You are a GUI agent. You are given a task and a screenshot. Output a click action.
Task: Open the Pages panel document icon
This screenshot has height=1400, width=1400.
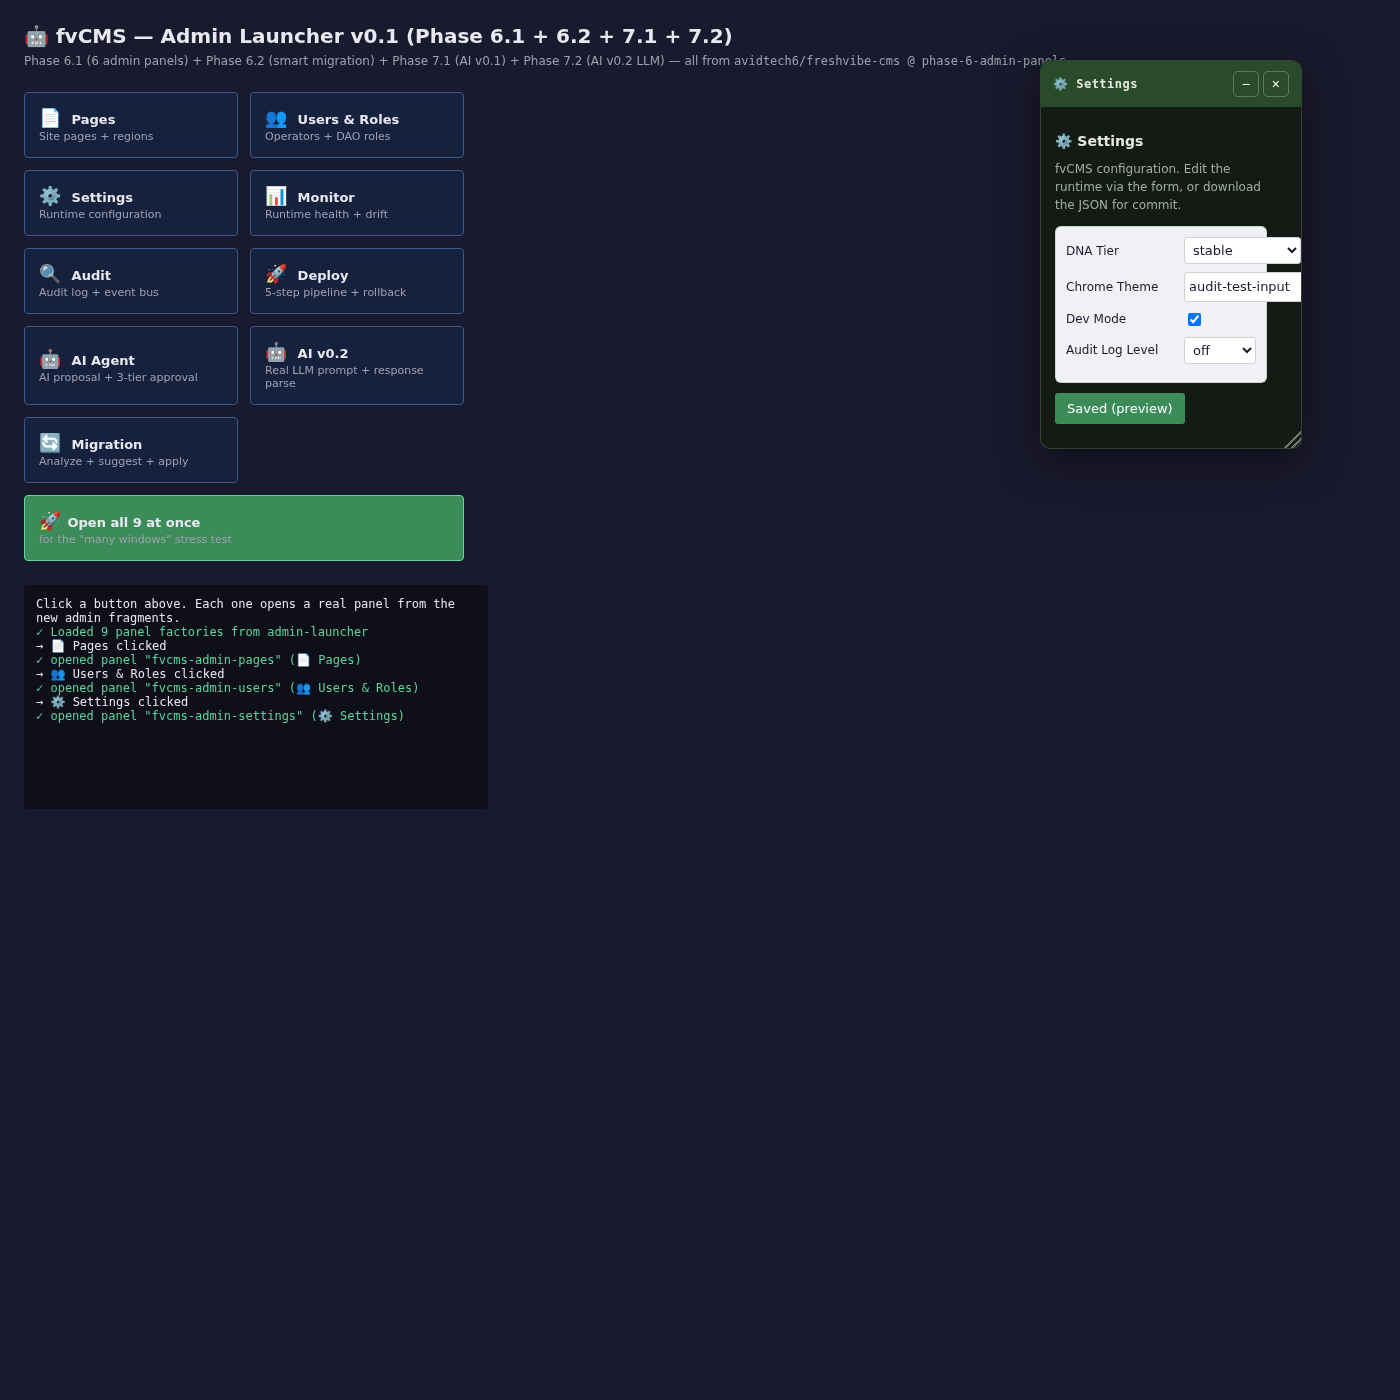coord(50,118)
